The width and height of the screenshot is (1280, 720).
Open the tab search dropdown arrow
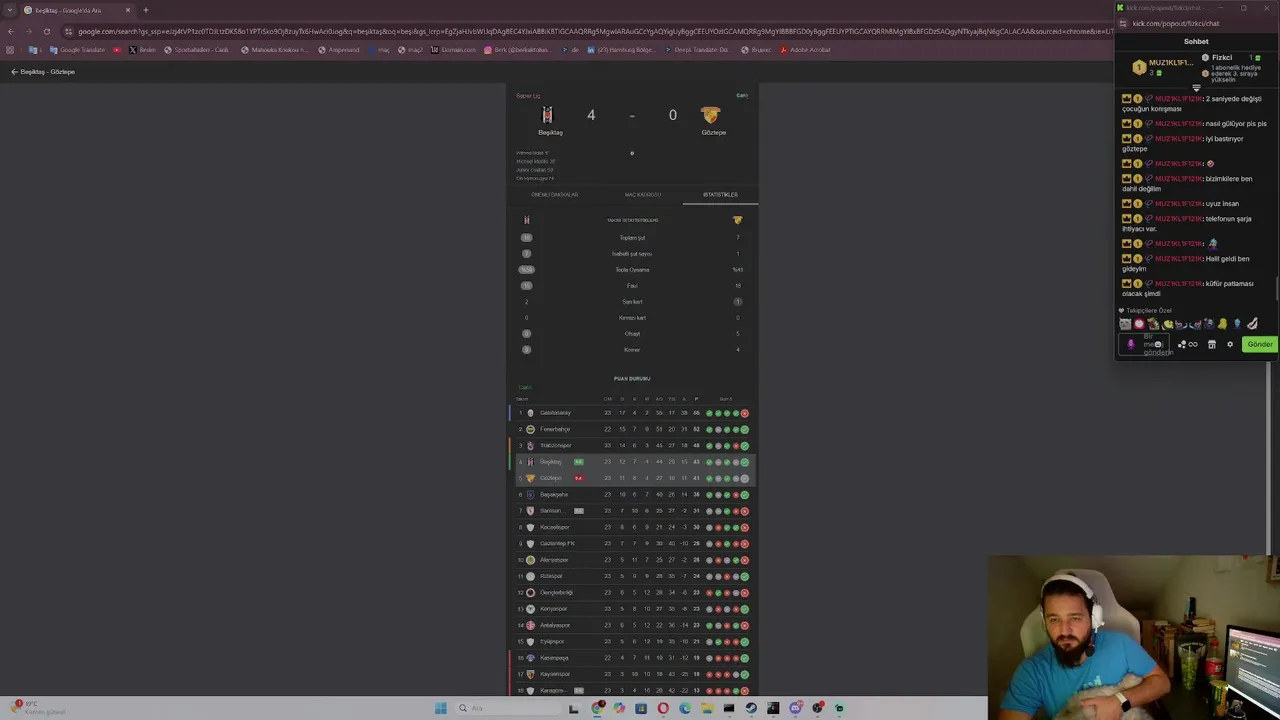pos(10,10)
